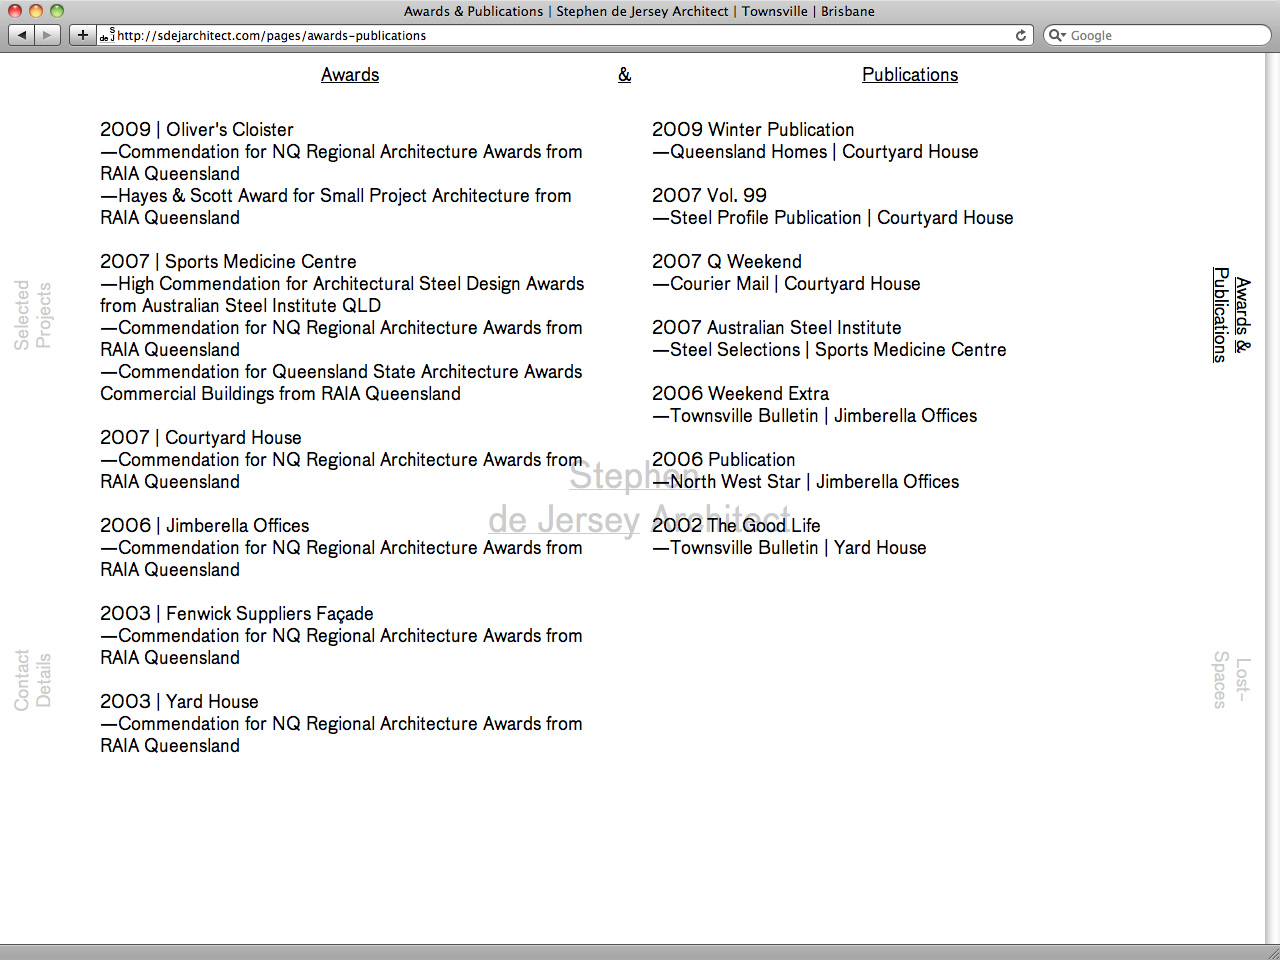Click 'Townsville Bulletin | Yard House' line
The image size is (1280, 960).
(789, 548)
